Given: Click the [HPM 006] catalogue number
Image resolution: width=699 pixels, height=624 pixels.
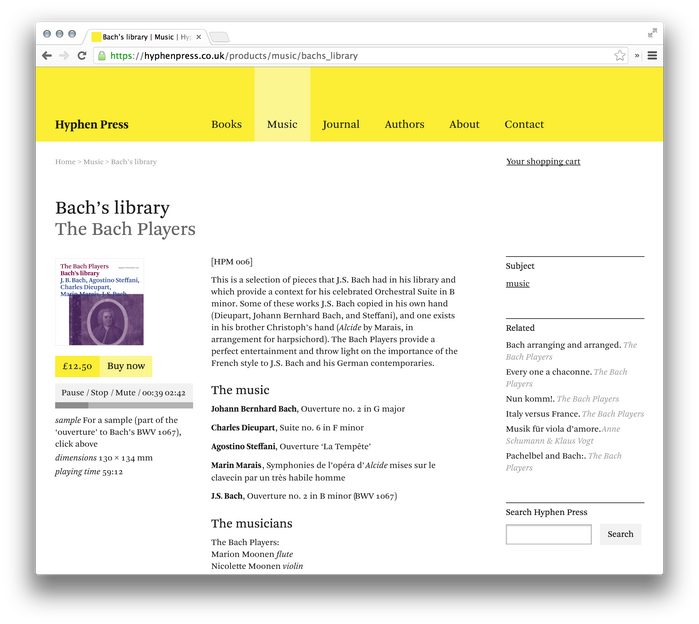Looking at the screenshot, I should tap(232, 262).
